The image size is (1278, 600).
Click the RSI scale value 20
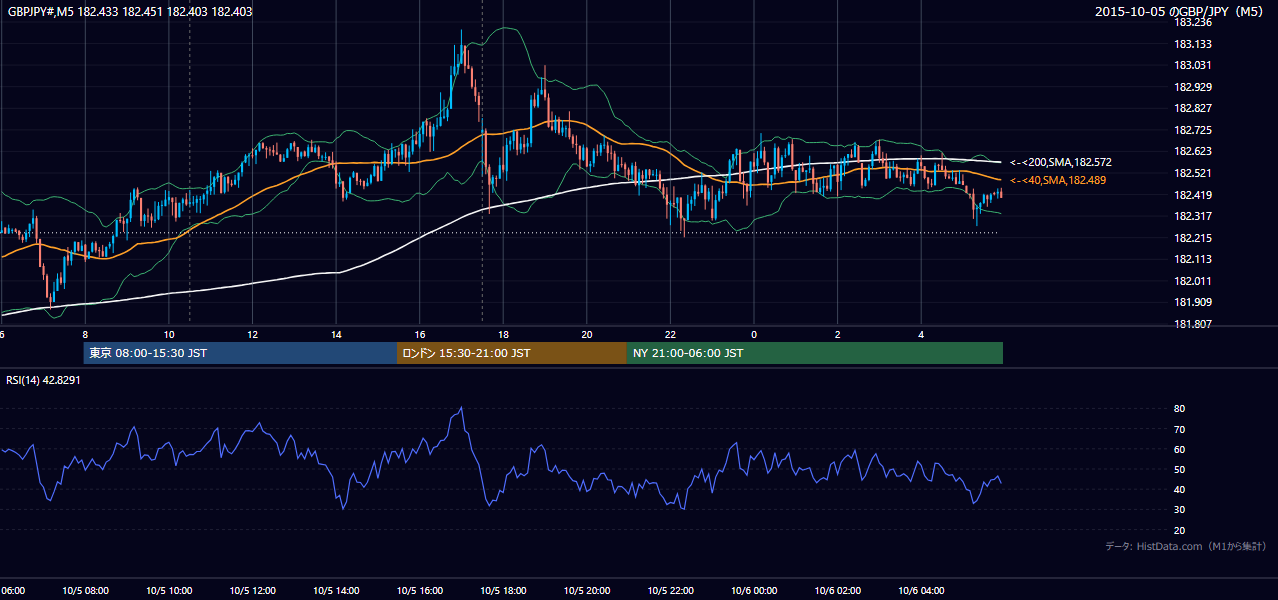tap(1180, 530)
